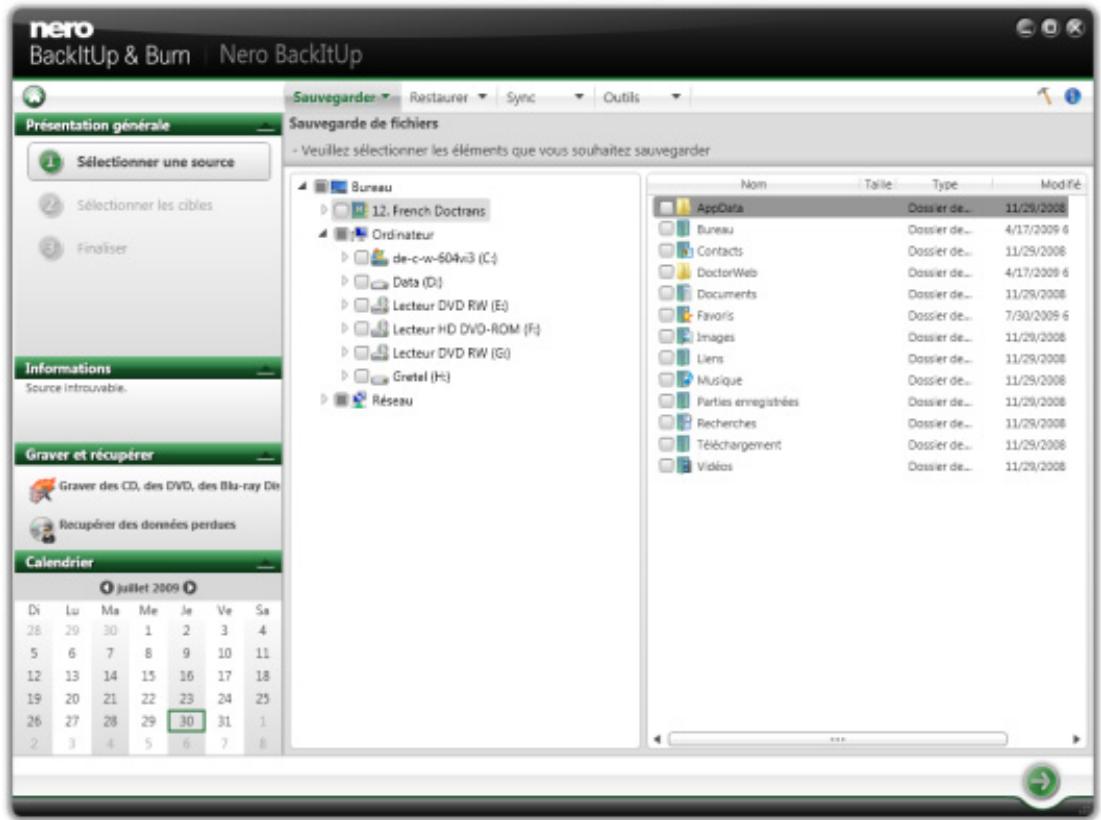Sort the file list by Nom column
The height and width of the screenshot is (820, 1101).
(x=753, y=184)
